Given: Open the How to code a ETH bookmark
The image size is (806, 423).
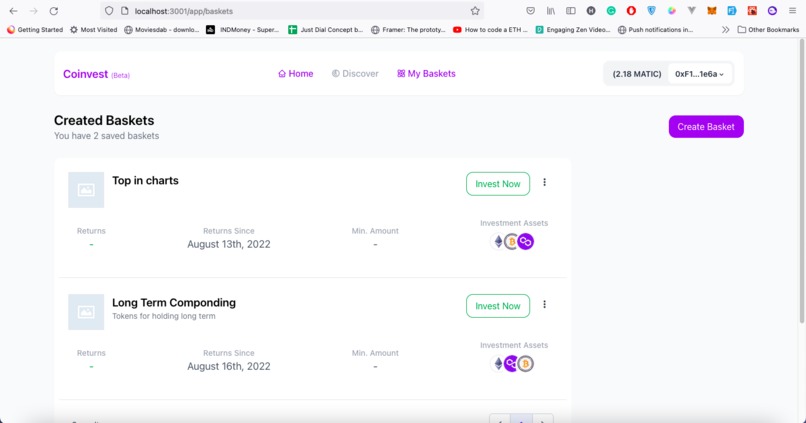Looking at the screenshot, I should click(490, 30).
